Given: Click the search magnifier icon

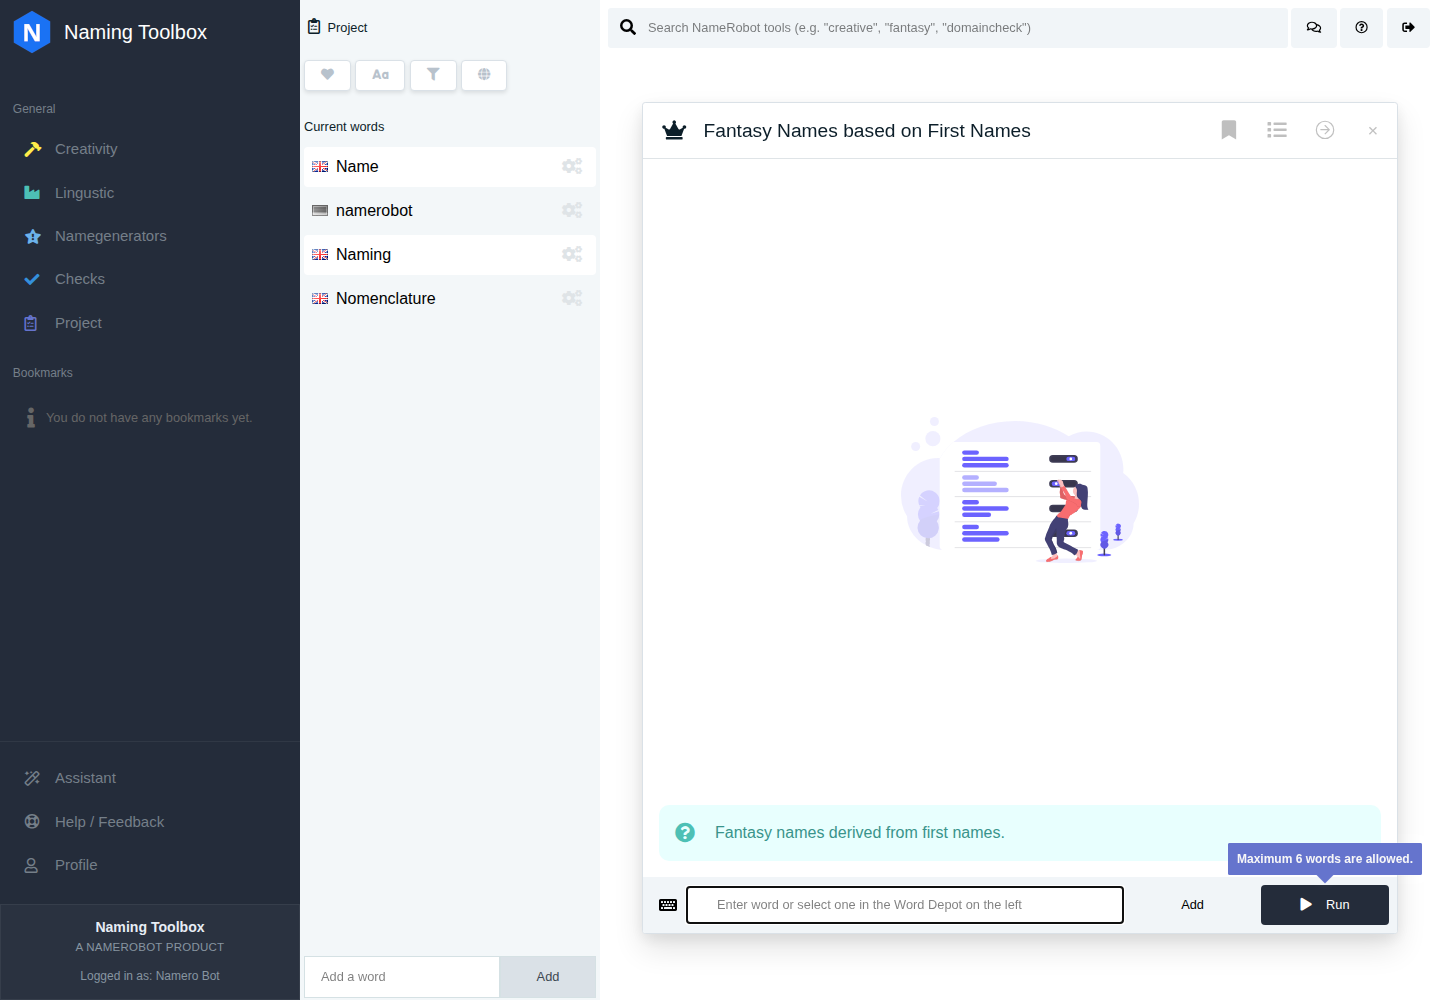Looking at the screenshot, I should [x=628, y=28].
